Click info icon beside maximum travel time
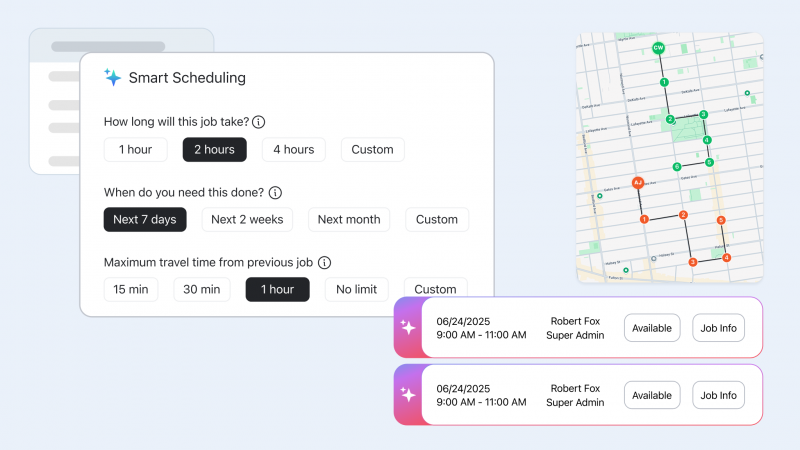 pos(324,263)
